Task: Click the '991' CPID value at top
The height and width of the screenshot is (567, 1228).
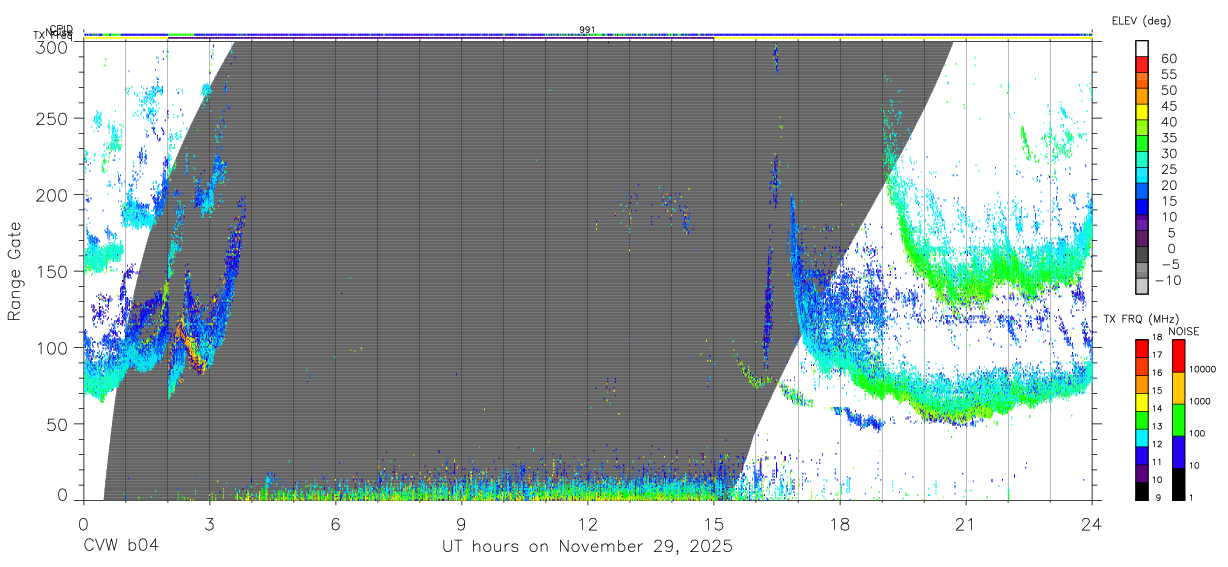Action: point(588,29)
